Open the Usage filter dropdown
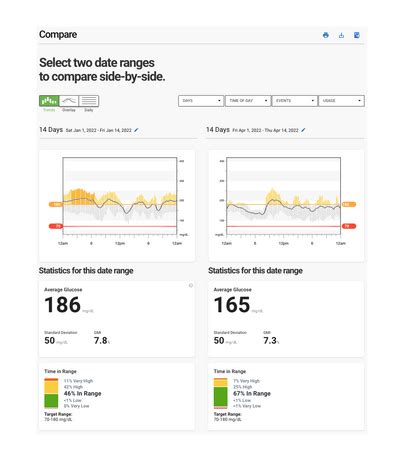Image resolution: width=414 pixels, height=468 pixels. (x=341, y=101)
